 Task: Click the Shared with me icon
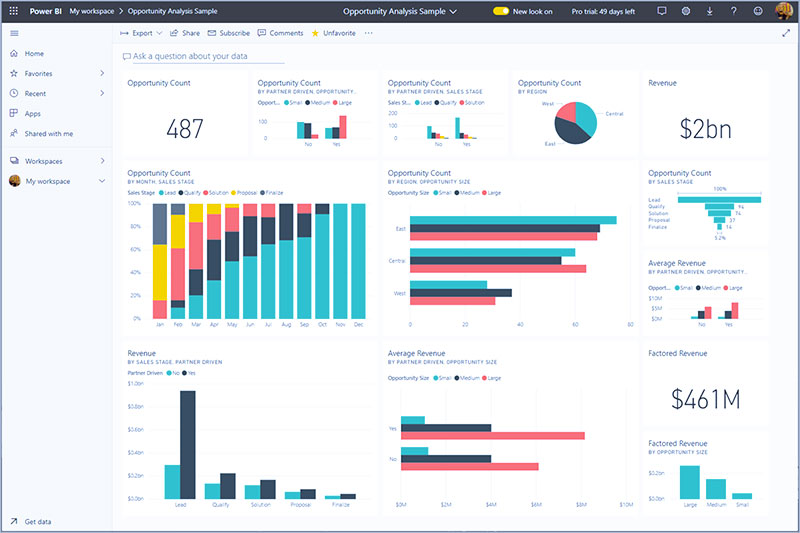(14, 133)
